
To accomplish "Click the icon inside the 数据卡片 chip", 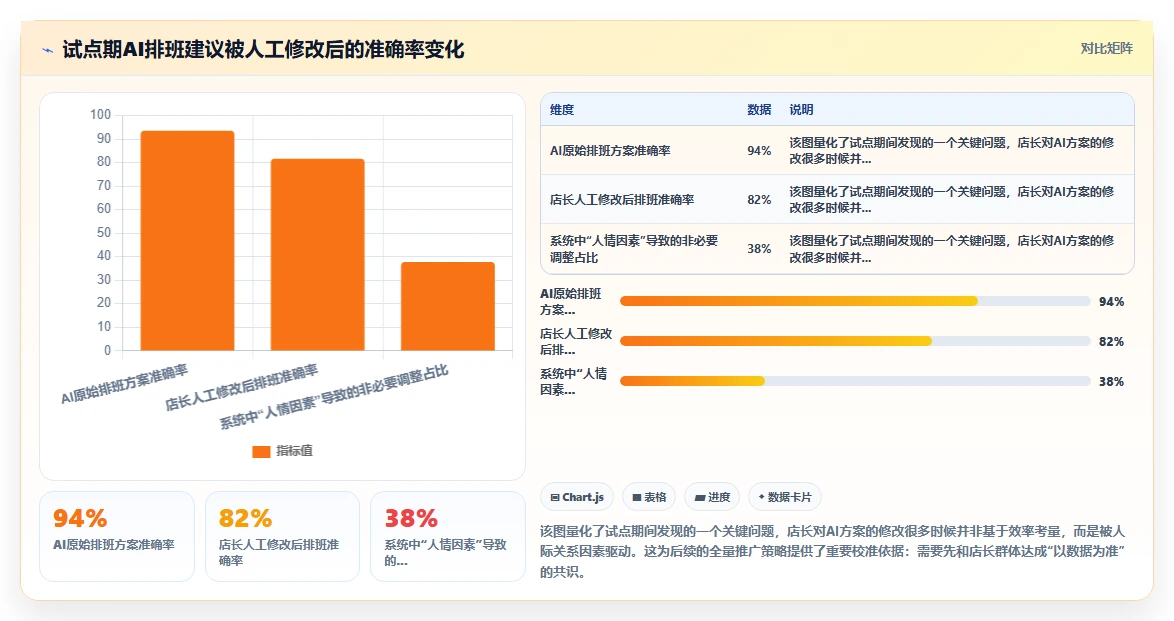I will [x=761, y=497].
